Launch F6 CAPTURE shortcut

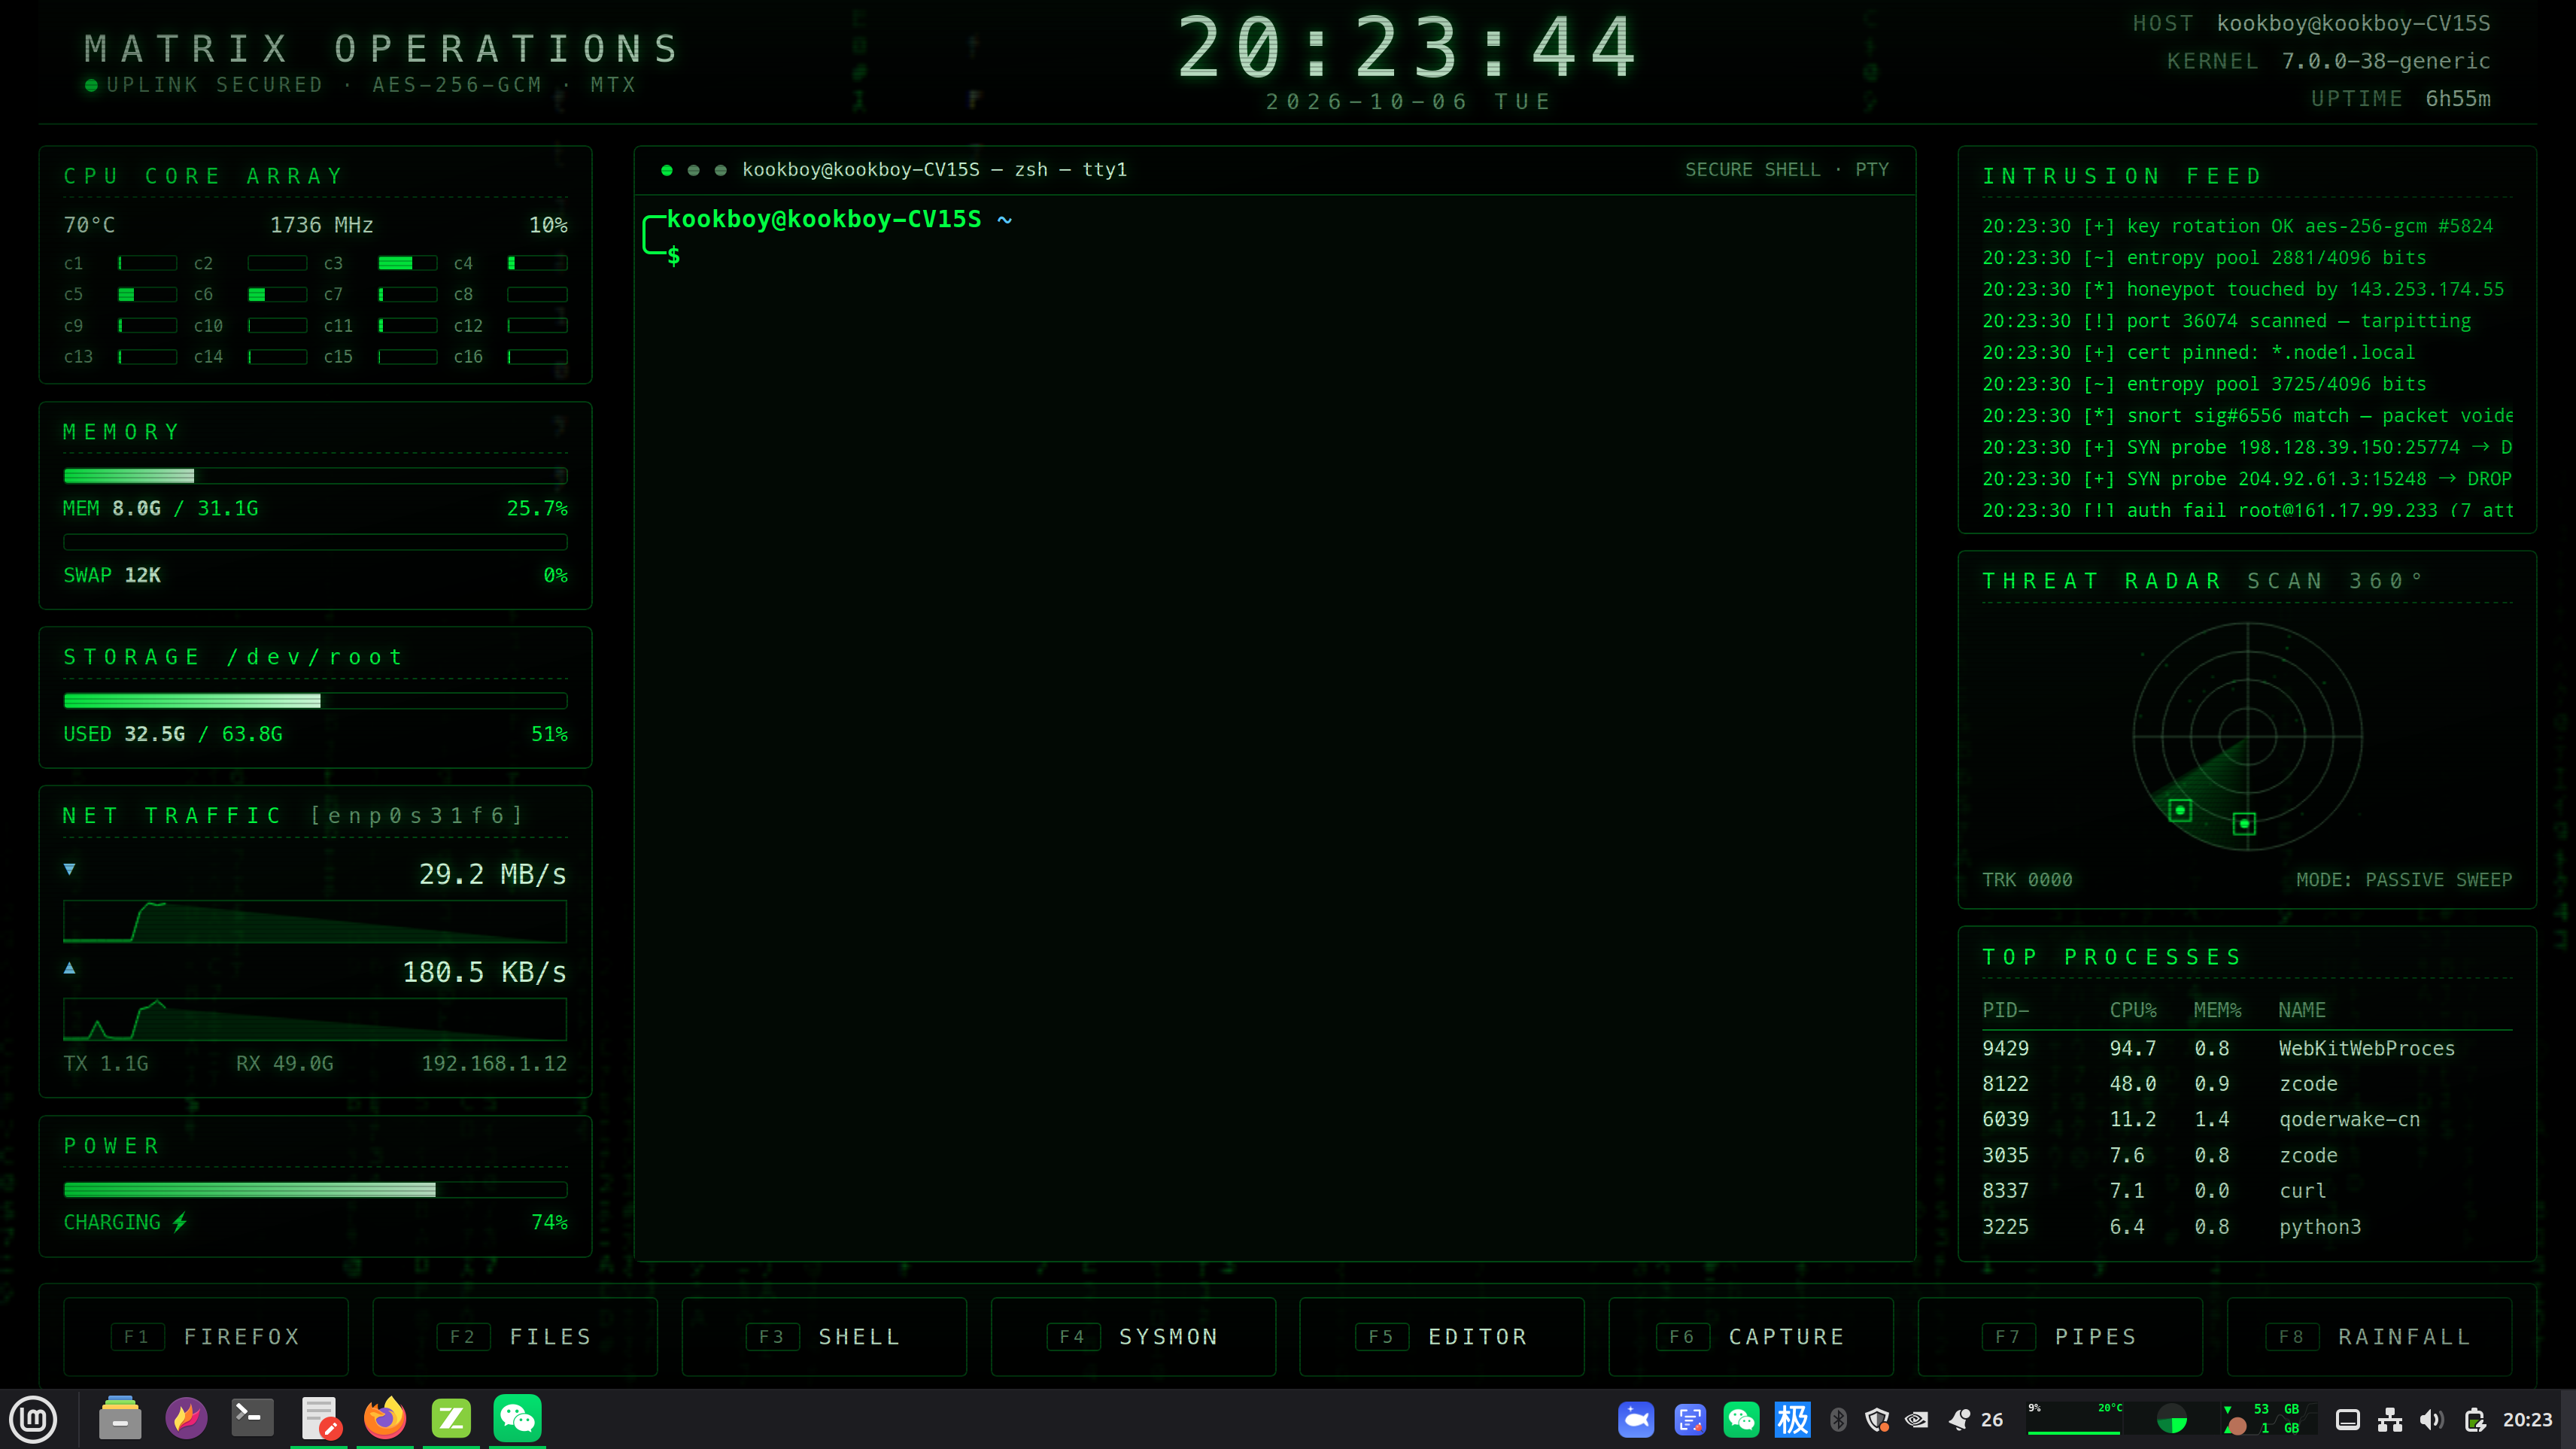point(1751,1337)
